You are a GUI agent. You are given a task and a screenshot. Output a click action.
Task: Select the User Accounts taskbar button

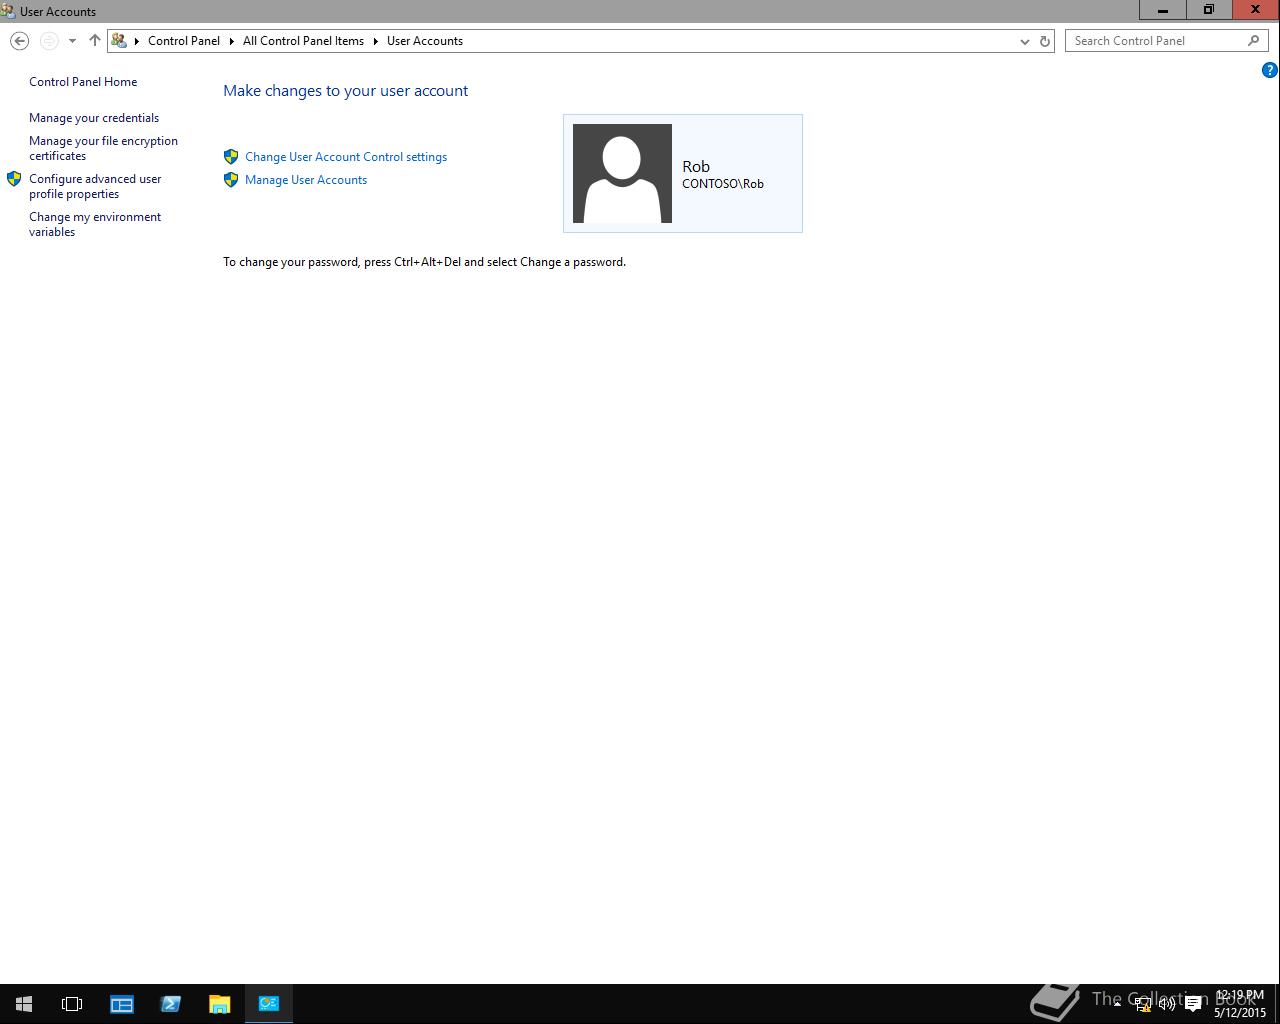pyautogui.click(x=269, y=1004)
